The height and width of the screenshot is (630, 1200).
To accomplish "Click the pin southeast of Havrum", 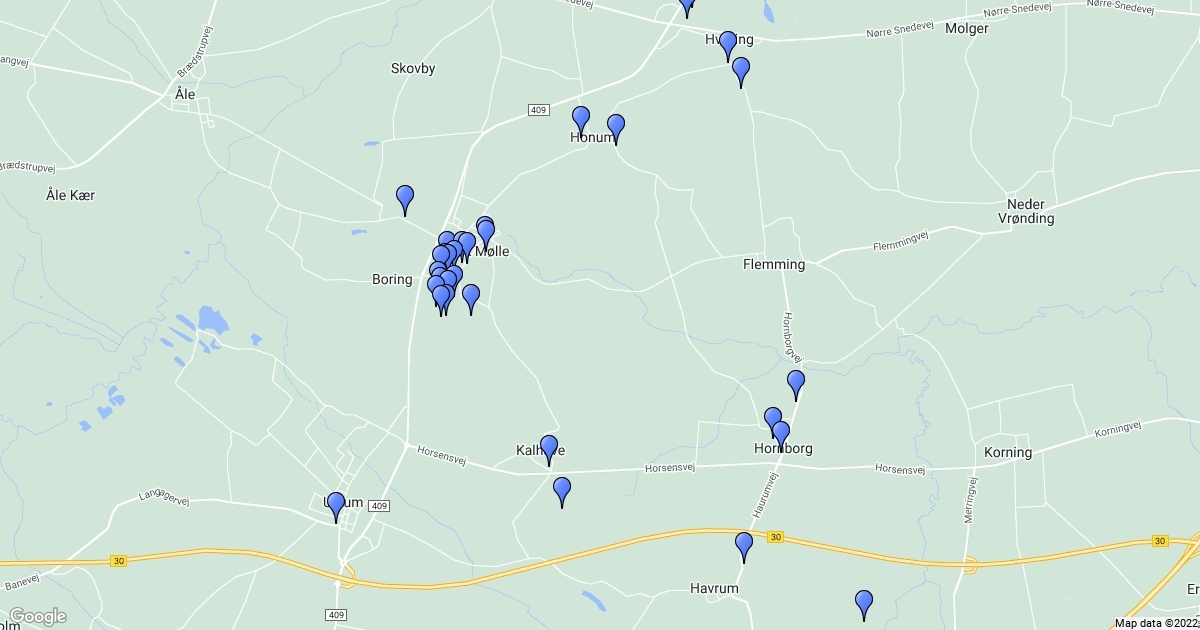I will tap(864, 605).
